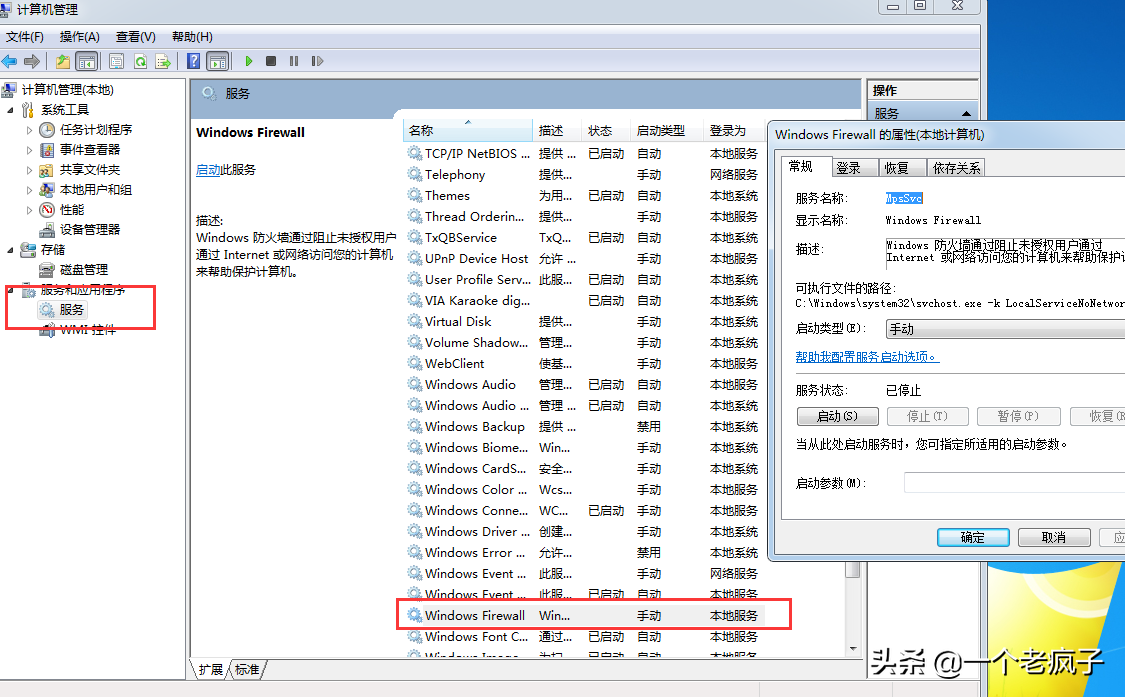
Task: Sort by the 登录为 column header
Action: 733,131
